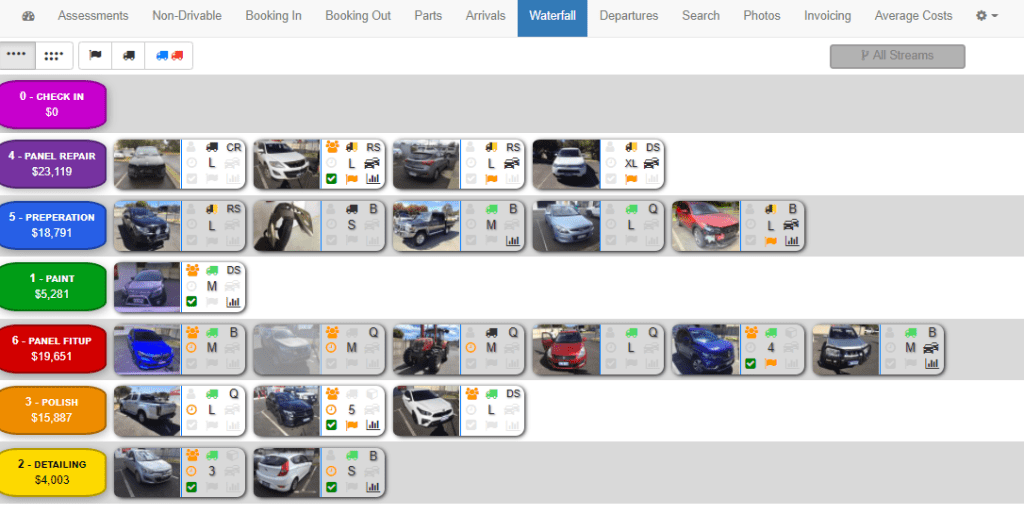The height and width of the screenshot is (515, 1024).
Task: Click orange clock on Panel Fitup red tractor card
Action: pos(471,348)
